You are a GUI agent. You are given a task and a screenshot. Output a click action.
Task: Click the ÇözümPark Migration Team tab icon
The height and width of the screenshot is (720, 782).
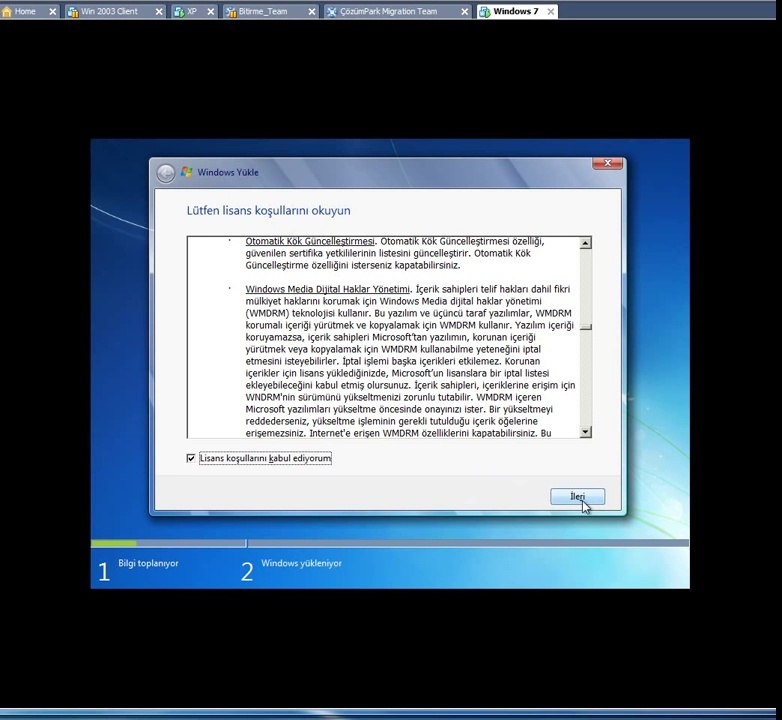coord(332,11)
